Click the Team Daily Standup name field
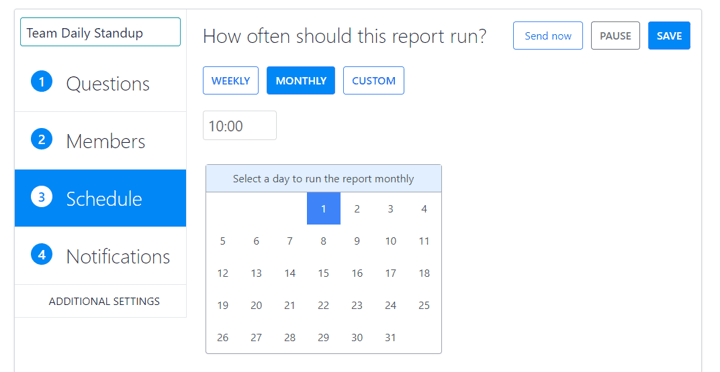This screenshot has height=372, width=720. point(100,32)
